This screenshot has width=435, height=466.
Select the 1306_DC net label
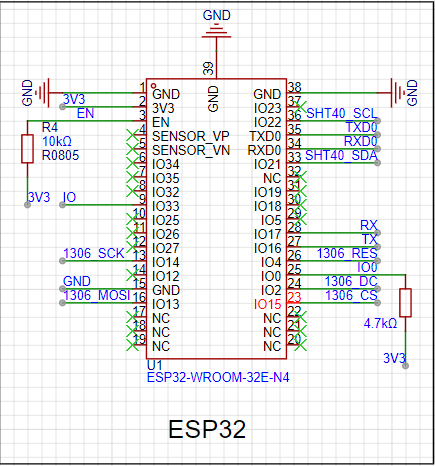point(351,281)
